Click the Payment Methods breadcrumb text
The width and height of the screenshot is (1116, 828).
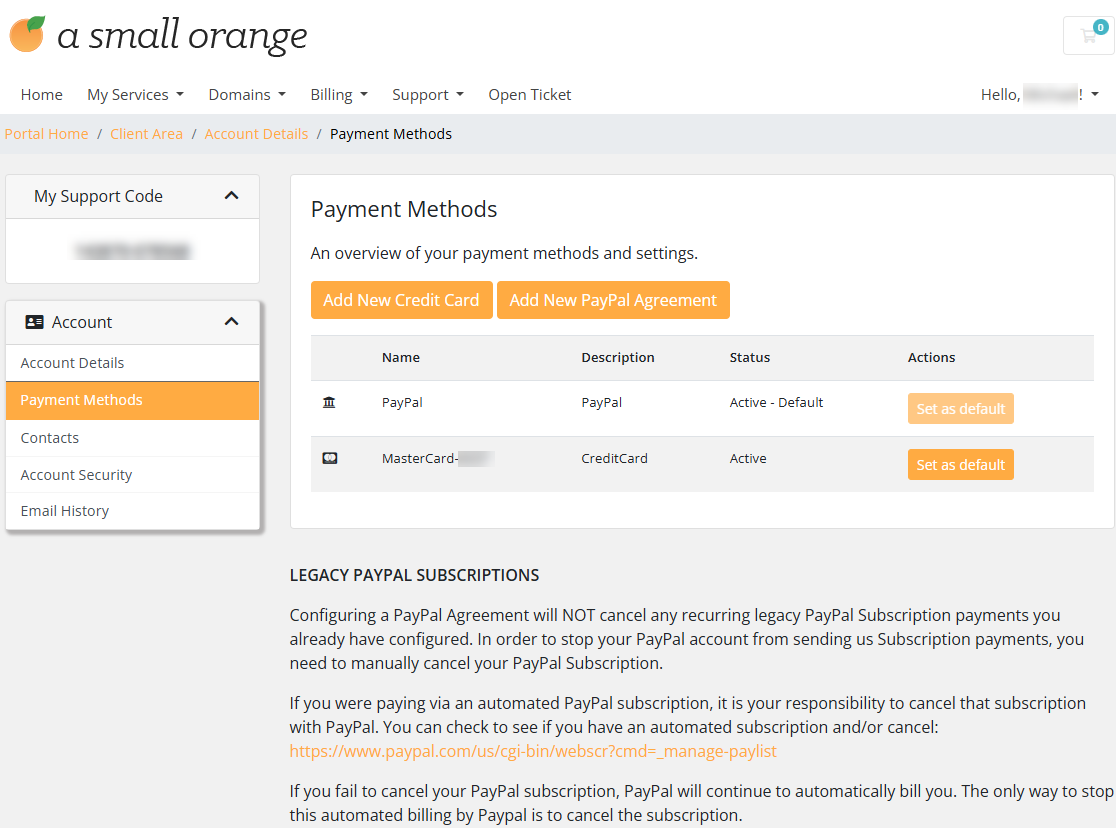391,134
